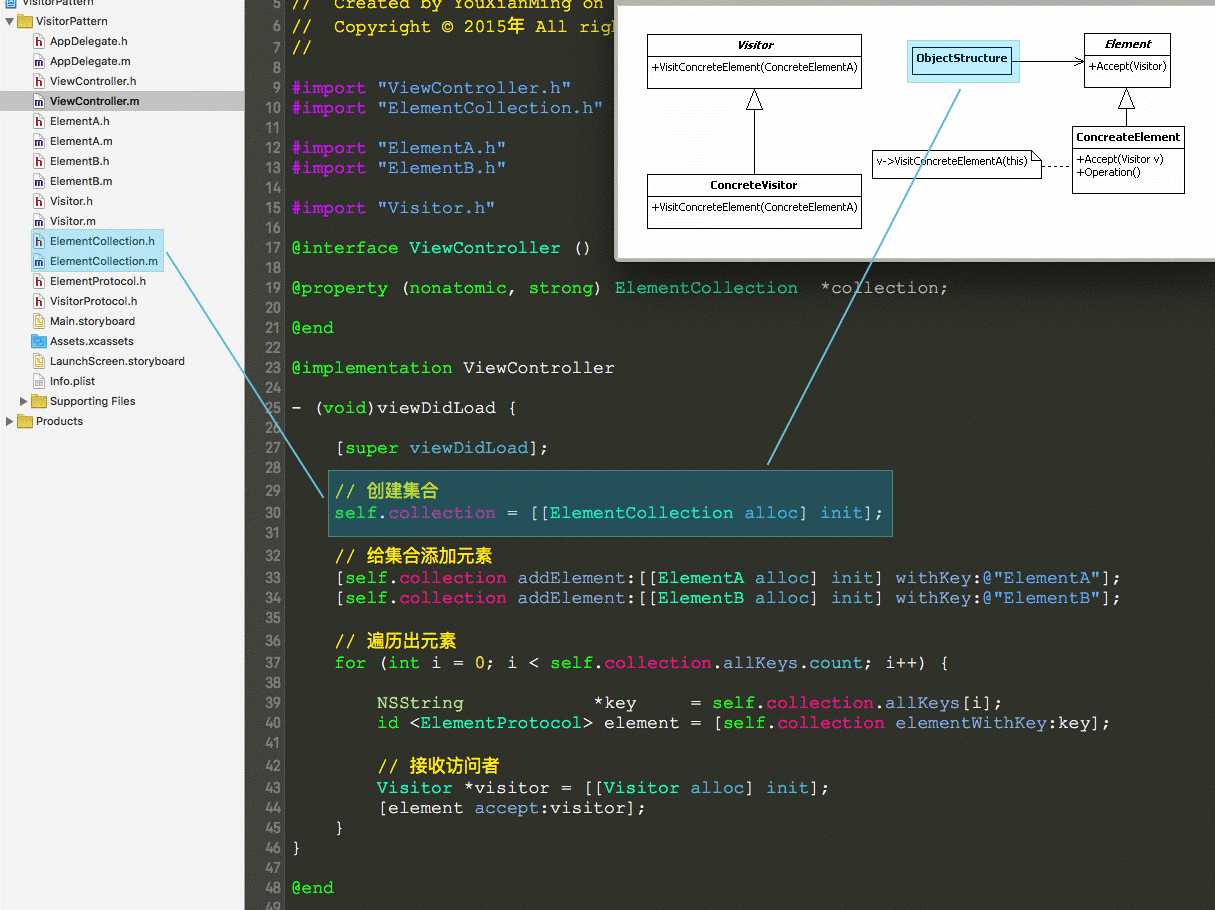Select ViewController.h file

93,81
